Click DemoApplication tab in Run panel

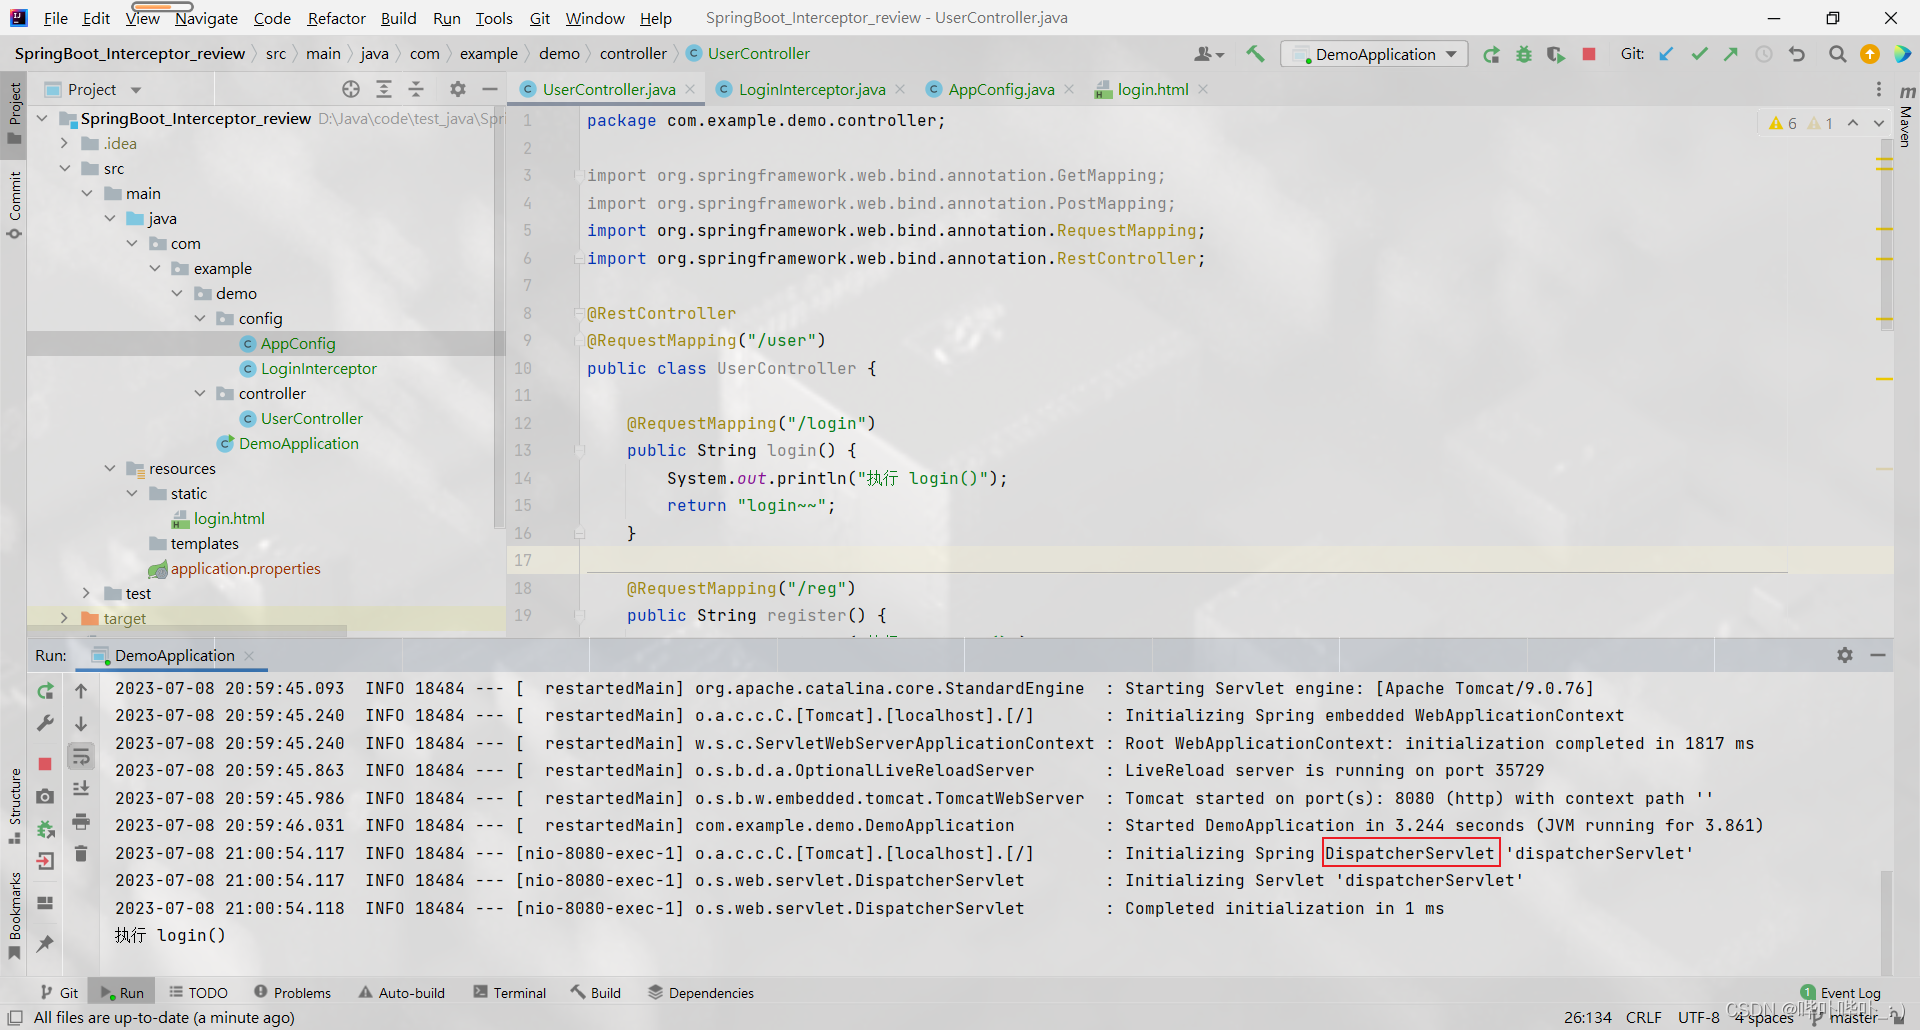(174, 655)
